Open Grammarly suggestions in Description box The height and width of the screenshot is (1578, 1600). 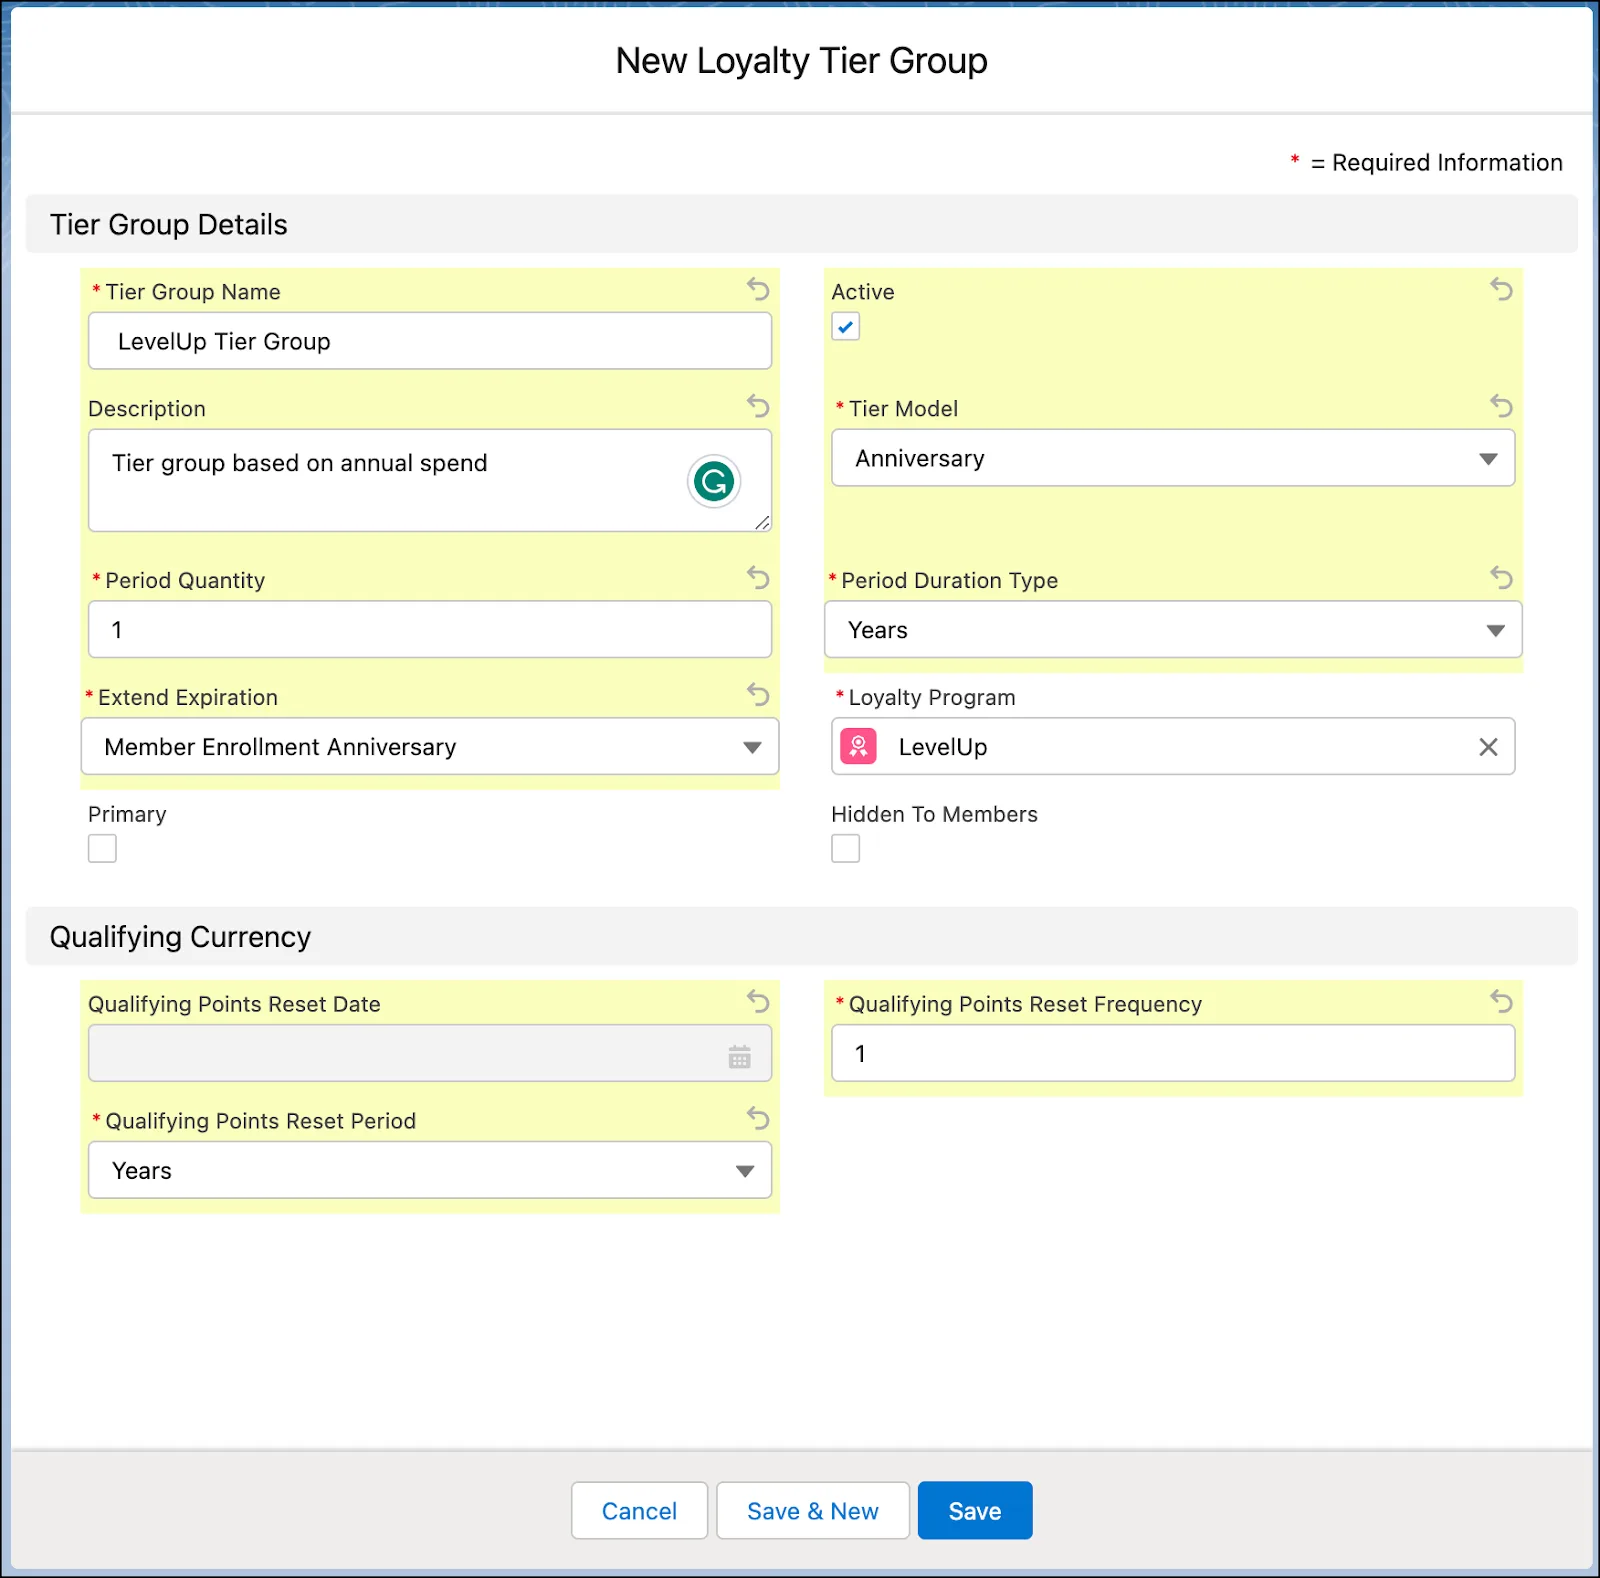coord(713,481)
